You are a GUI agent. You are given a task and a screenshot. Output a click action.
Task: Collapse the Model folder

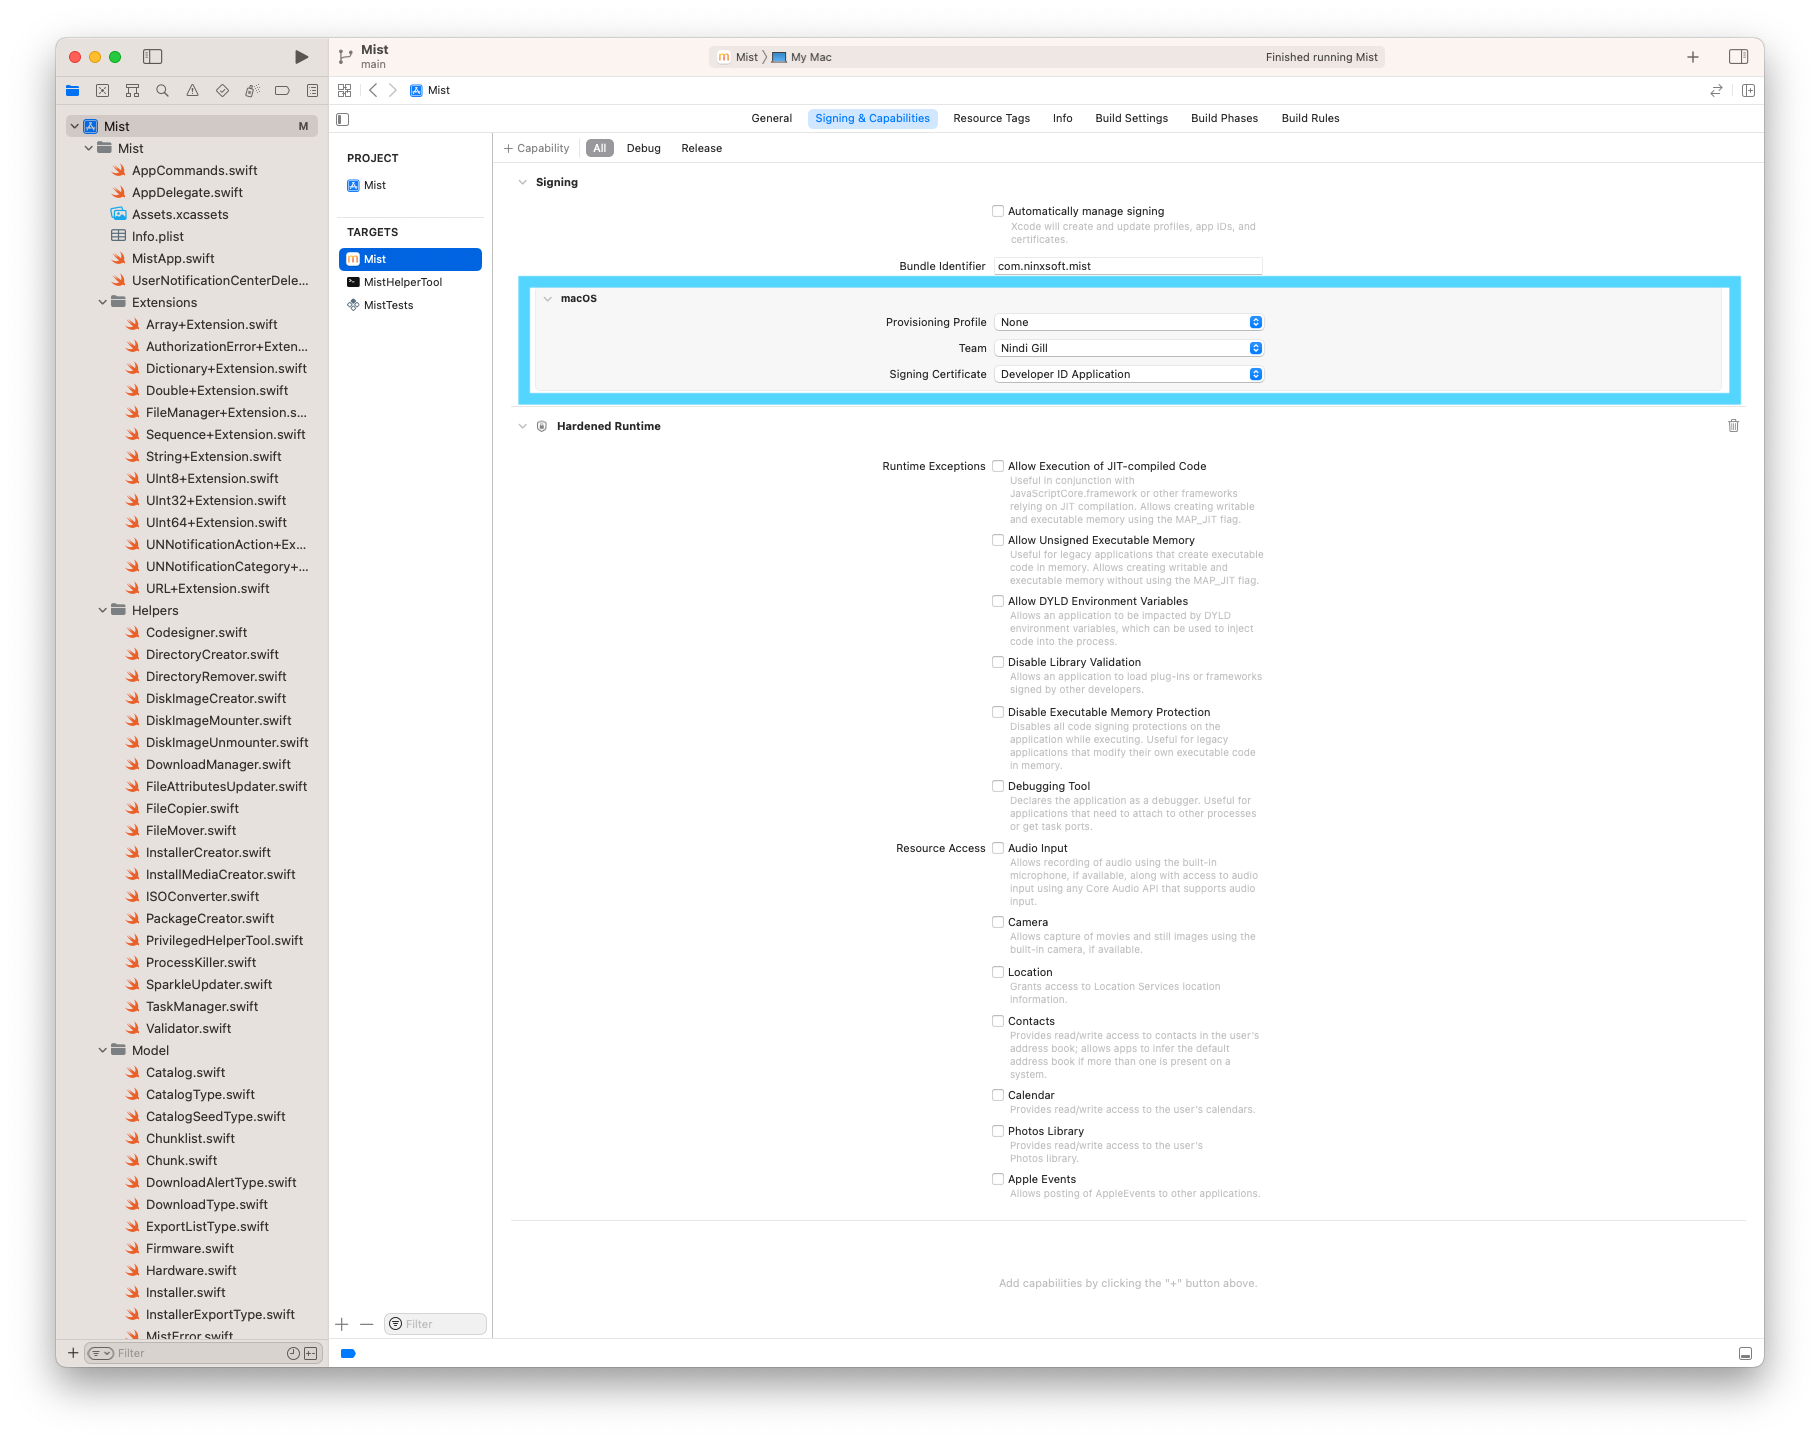pos(103,1050)
